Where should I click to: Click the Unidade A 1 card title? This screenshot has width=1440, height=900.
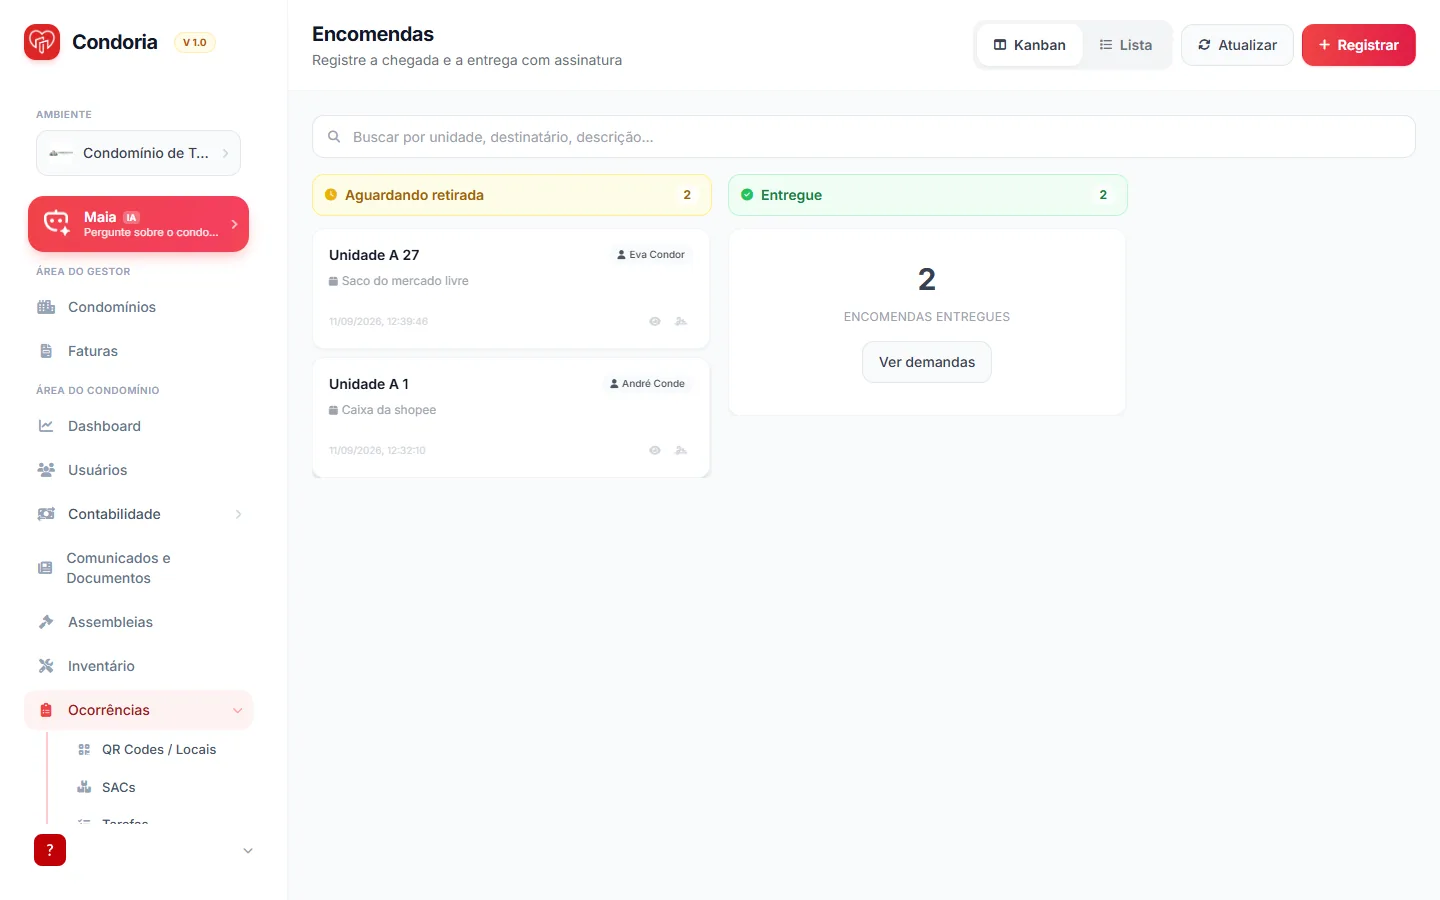click(369, 384)
